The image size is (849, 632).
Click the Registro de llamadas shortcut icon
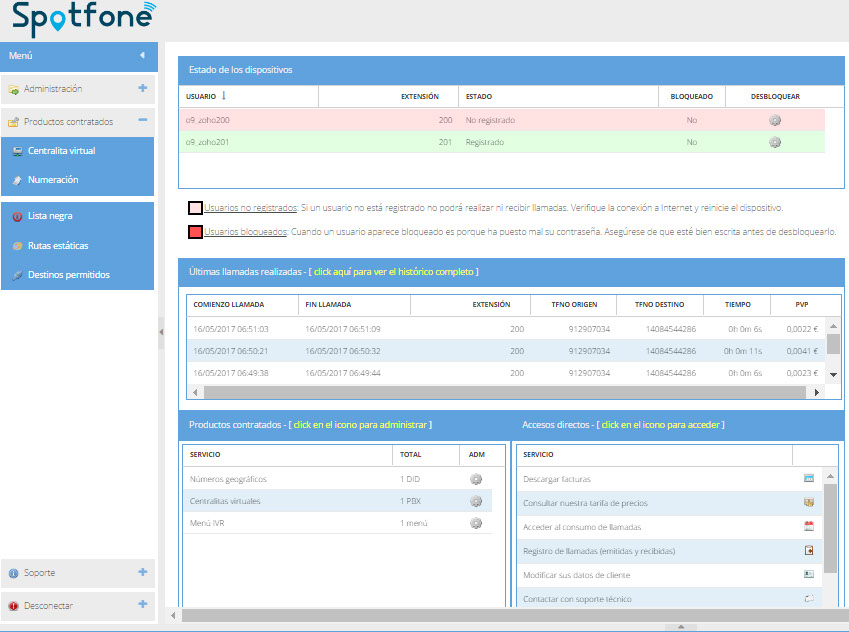click(x=809, y=551)
